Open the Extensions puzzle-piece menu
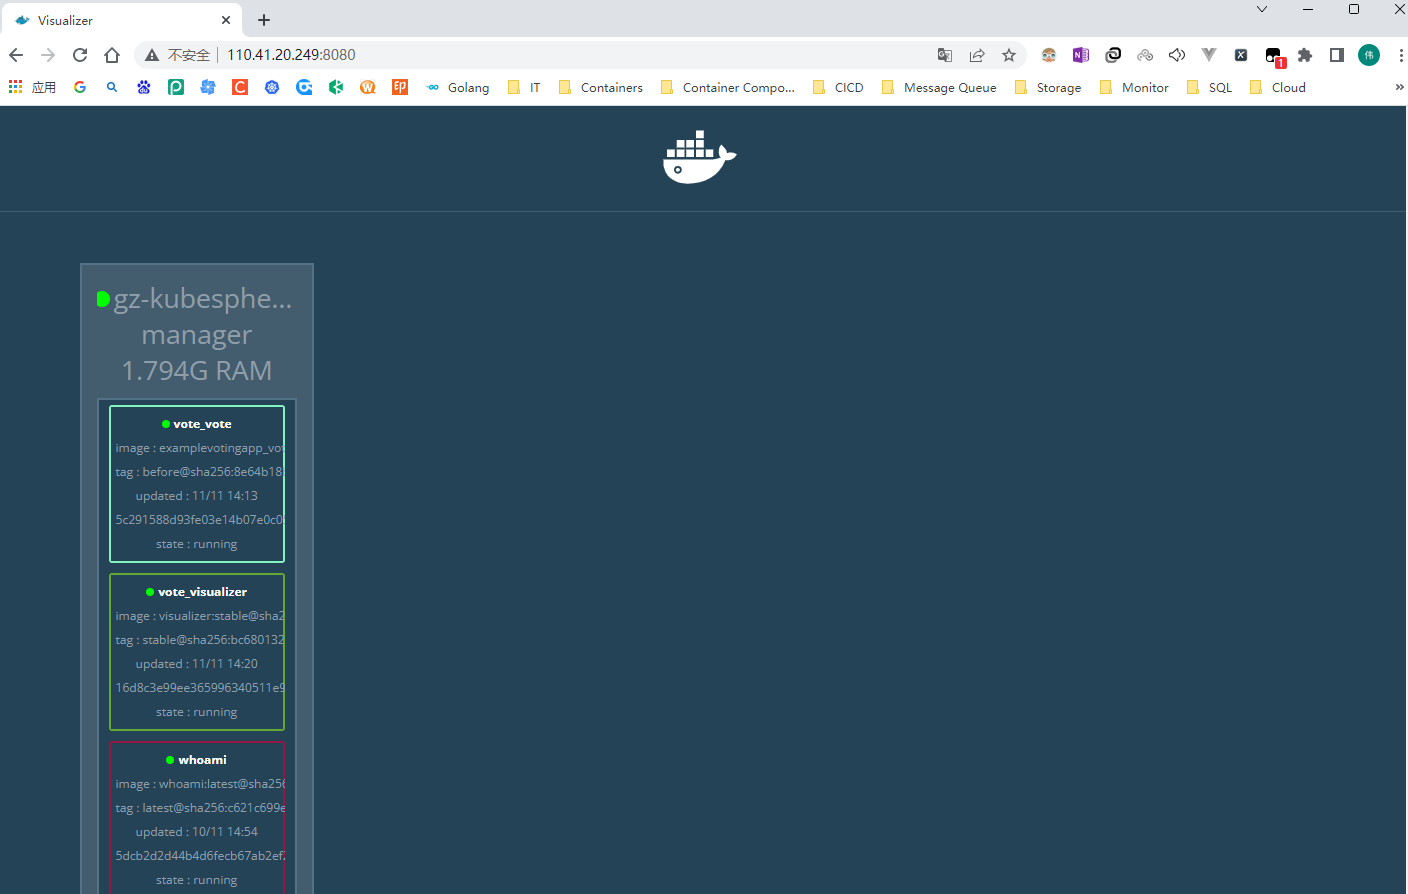 pyautogui.click(x=1305, y=55)
